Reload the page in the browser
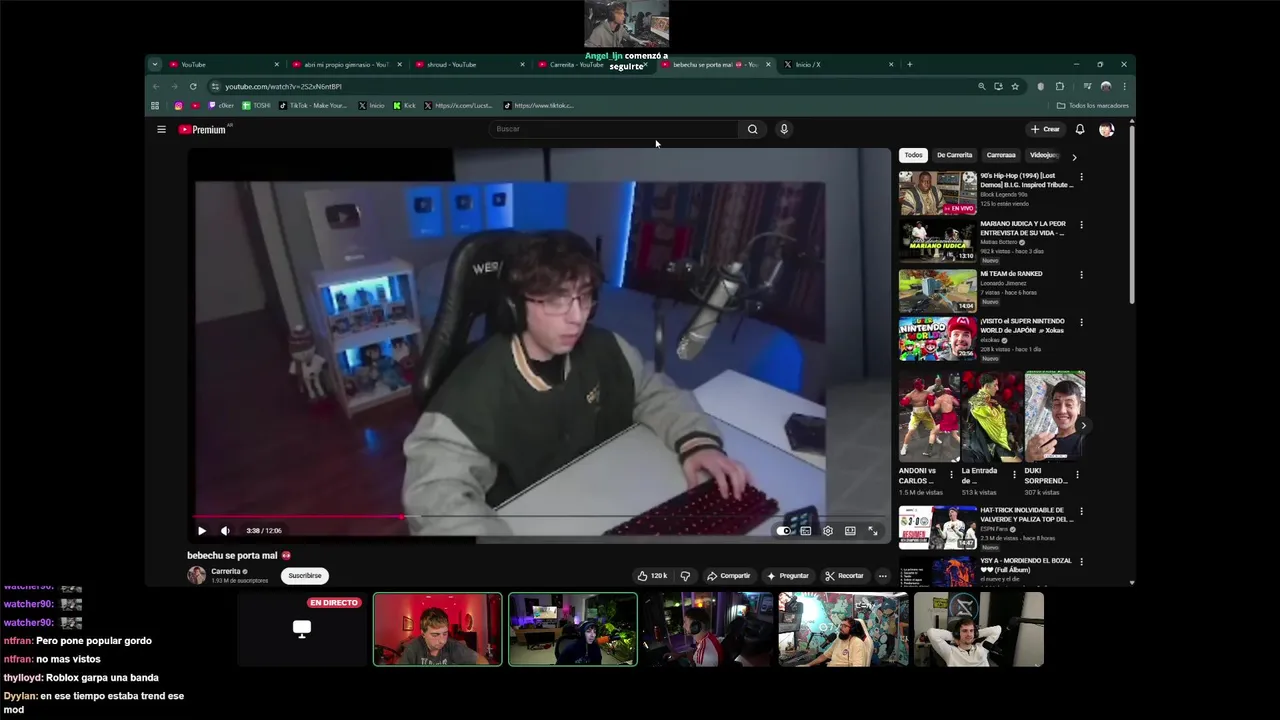 (x=193, y=87)
